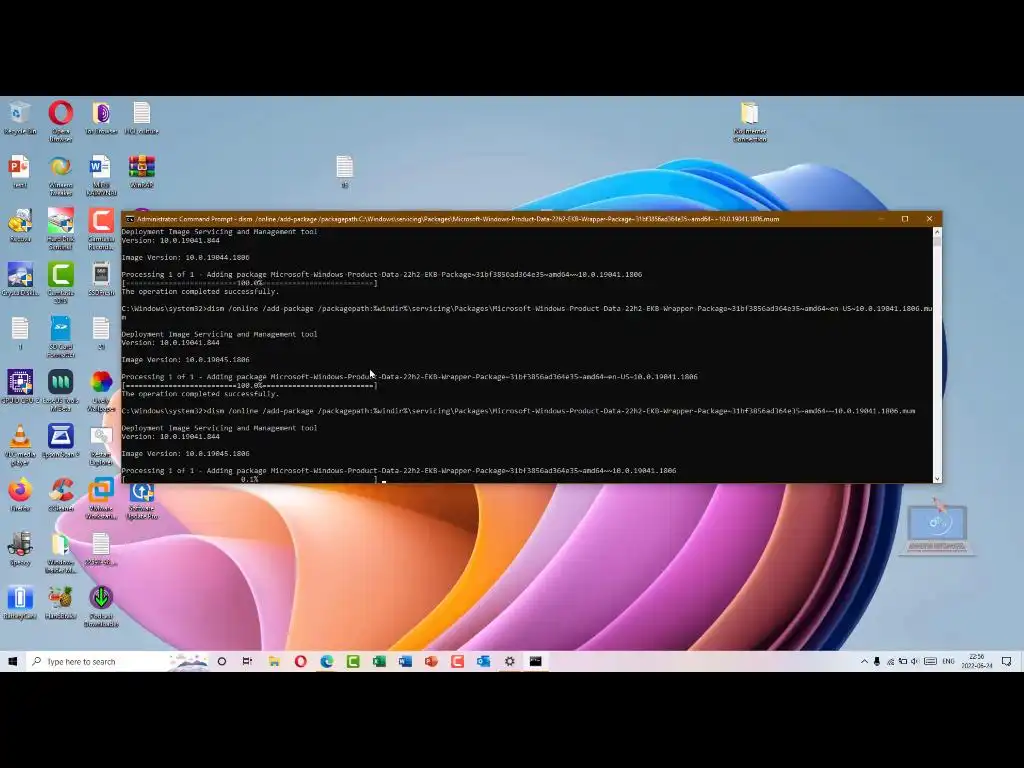Open VLC media player desktop icon
The height and width of the screenshot is (768, 1024).
pyautogui.click(x=20, y=444)
